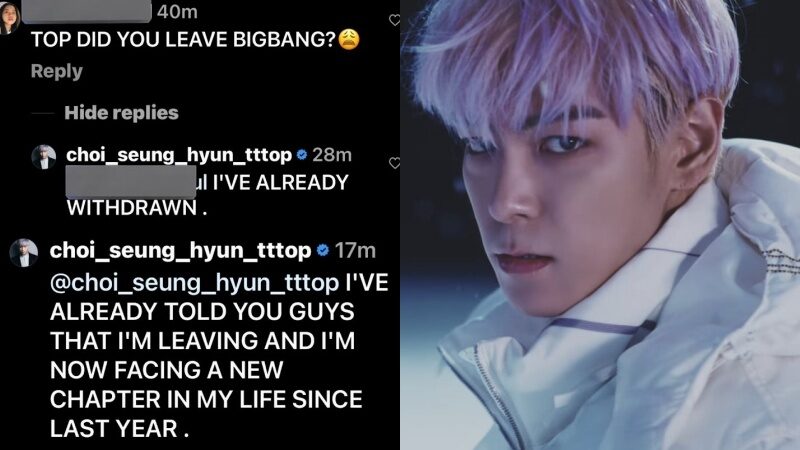Click the 40m timestamp
Viewport: 800px width, 450px height.
[x=177, y=12]
